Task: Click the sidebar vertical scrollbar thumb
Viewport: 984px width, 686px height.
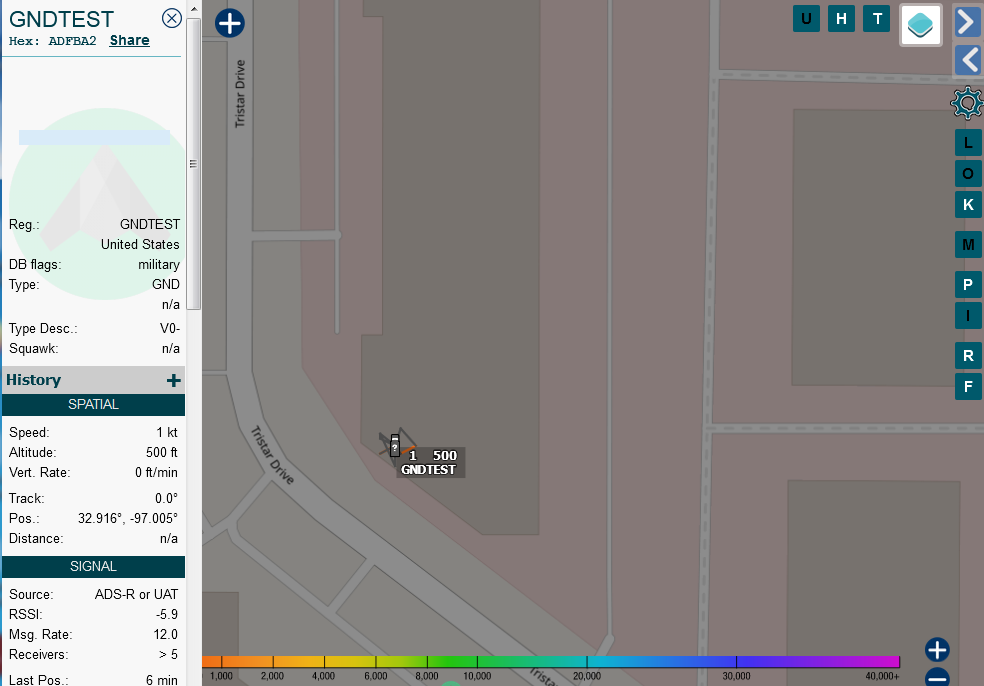Action: [194, 164]
